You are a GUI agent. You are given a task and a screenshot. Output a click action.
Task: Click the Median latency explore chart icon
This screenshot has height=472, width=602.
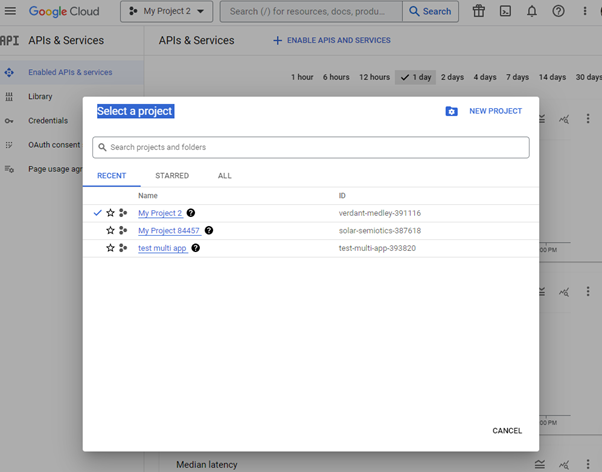click(564, 464)
